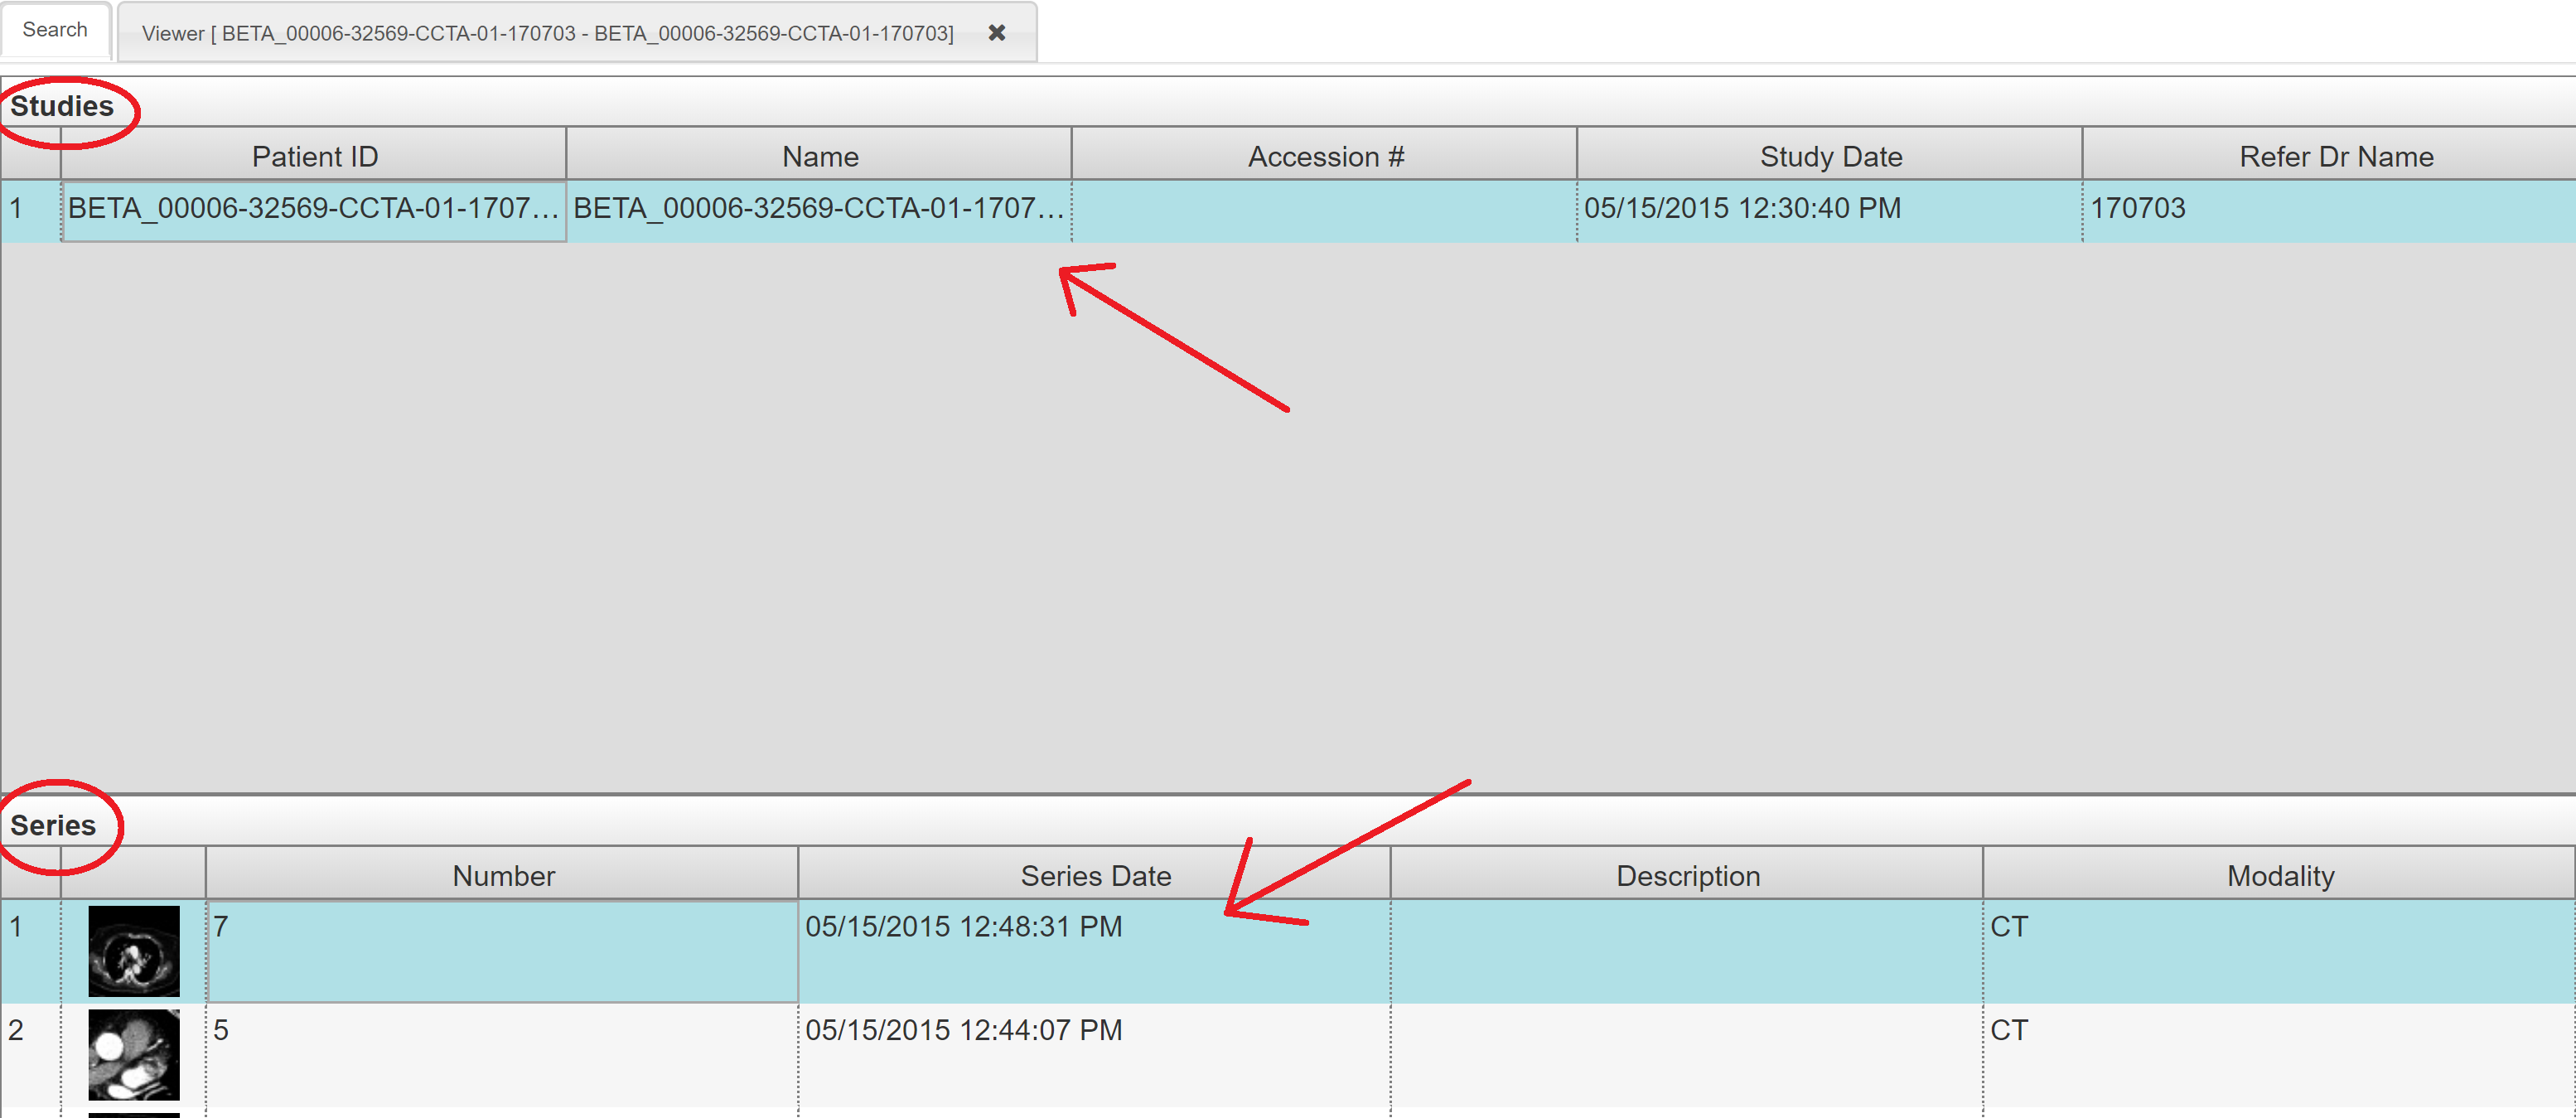The image size is (2576, 1118).
Task: Switch to the Search tab
Action: [x=55, y=30]
